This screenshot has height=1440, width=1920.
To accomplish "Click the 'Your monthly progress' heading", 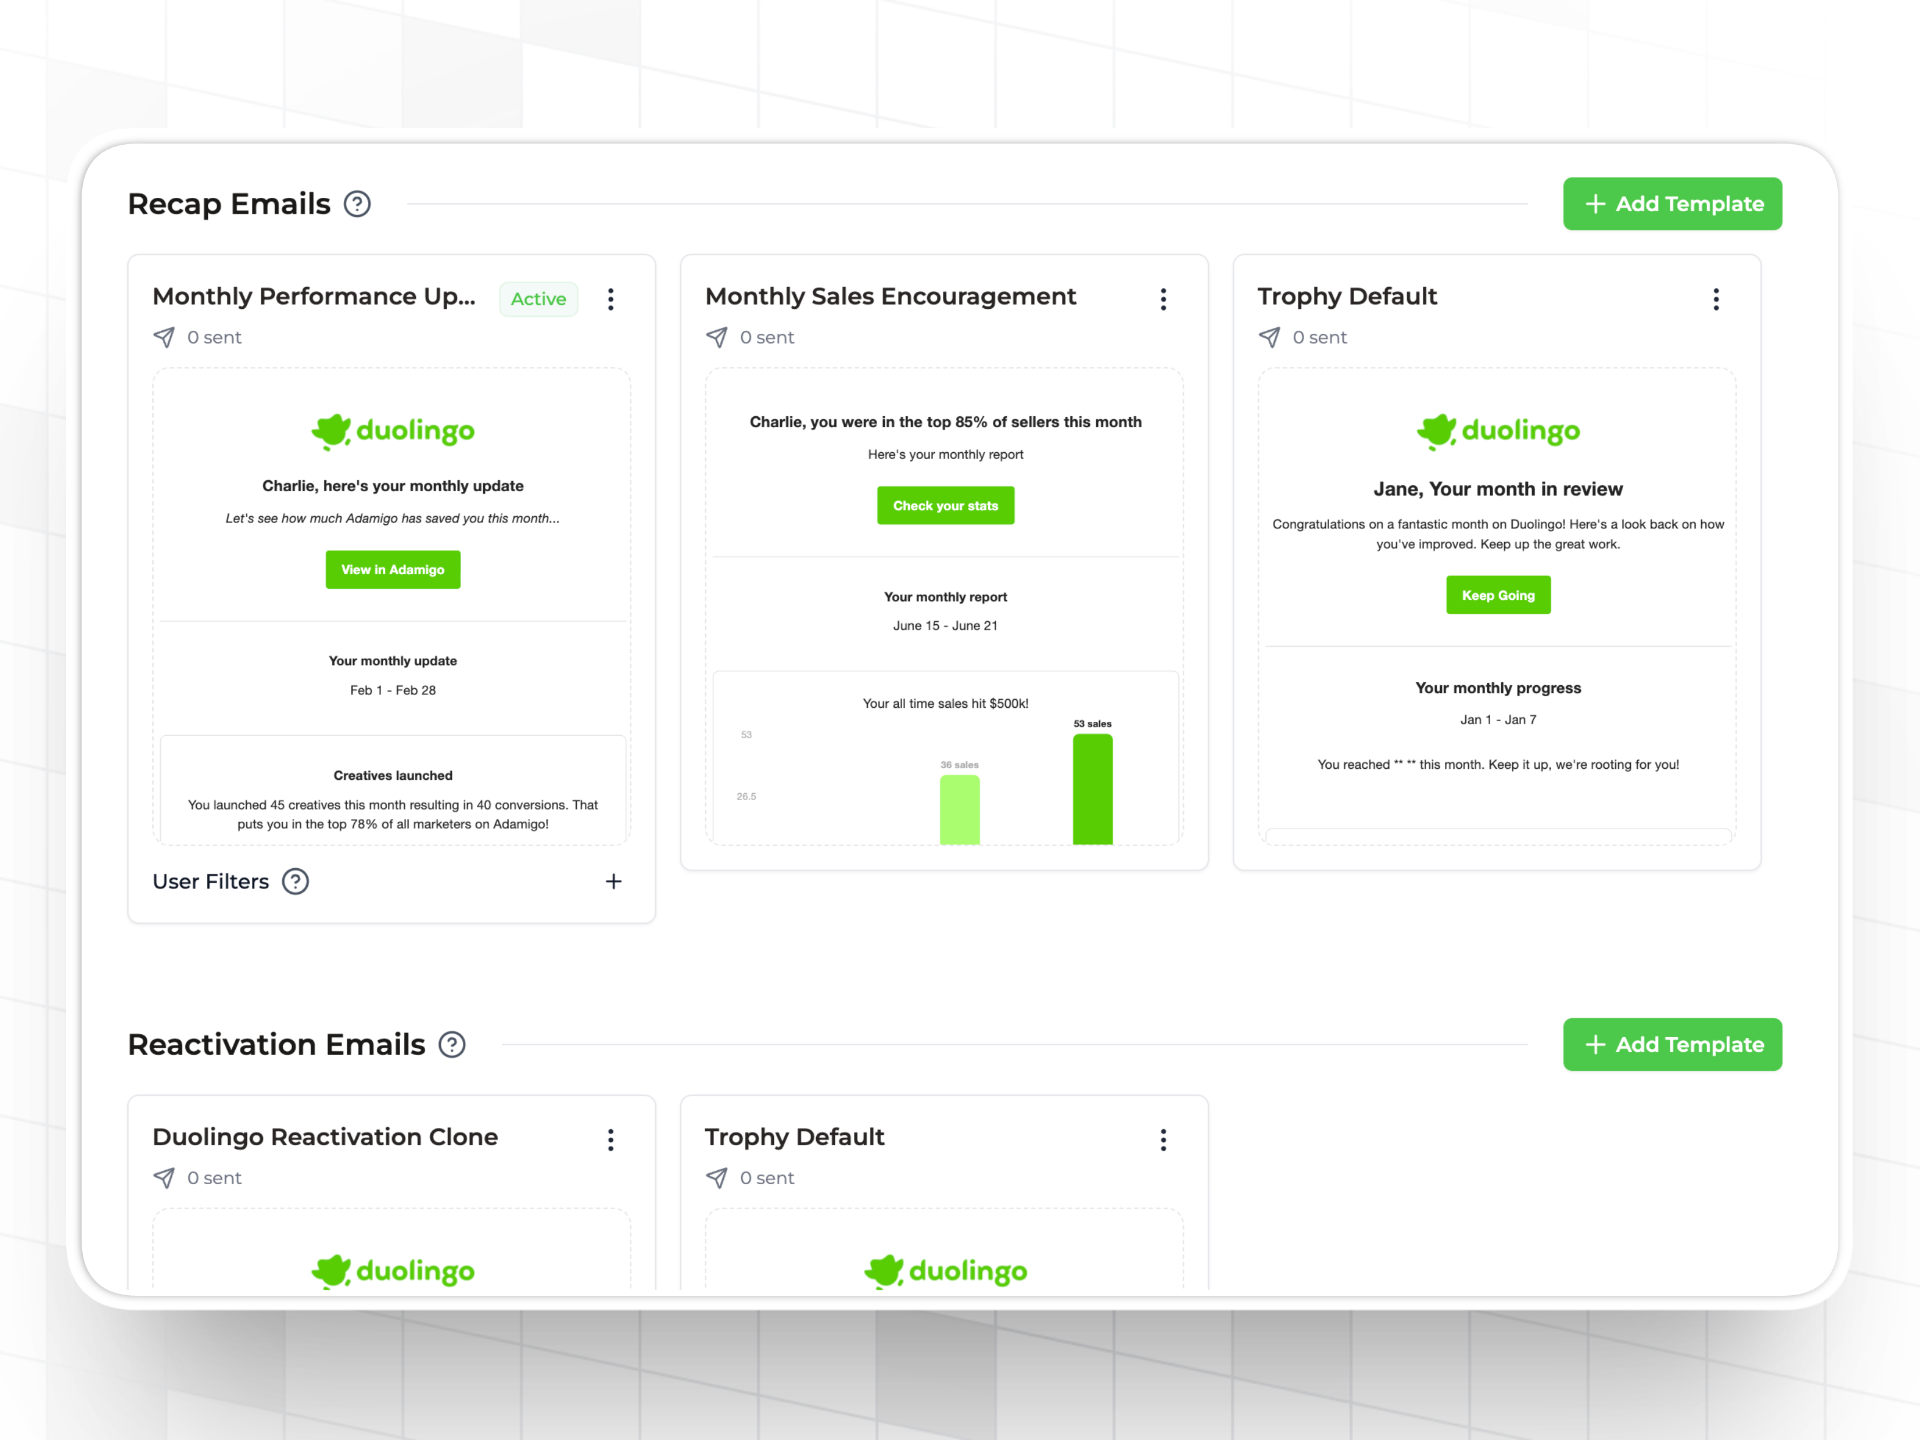I will [1498, 688].
